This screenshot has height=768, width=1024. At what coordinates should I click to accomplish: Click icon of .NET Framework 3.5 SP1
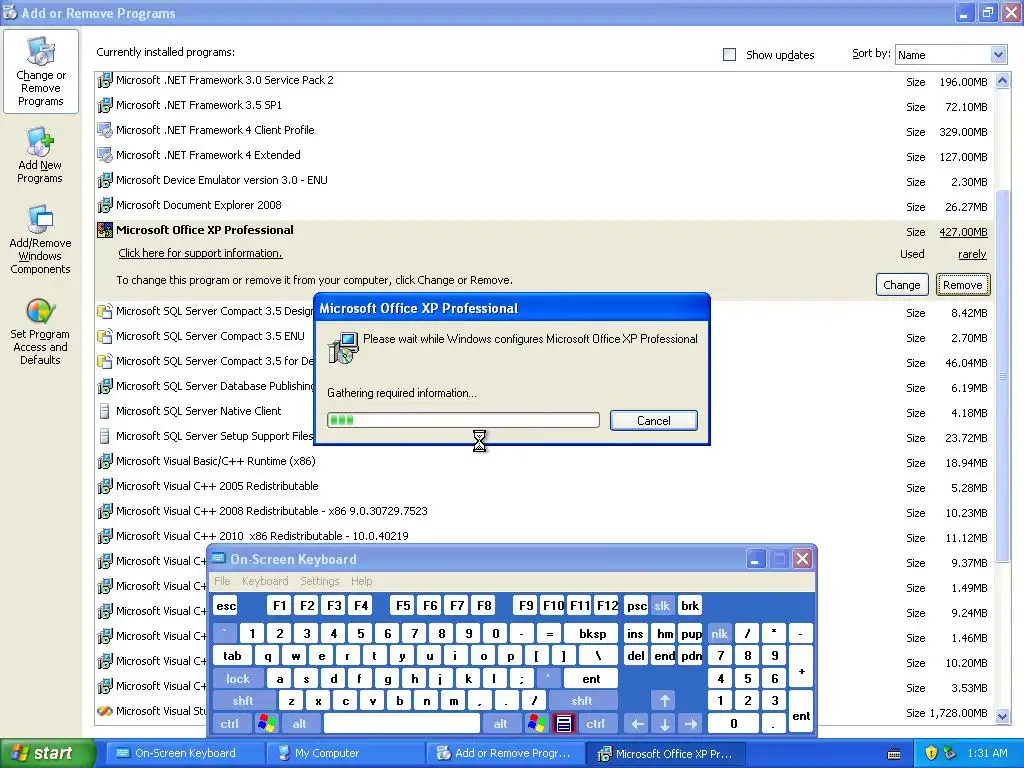click(104, 105)
